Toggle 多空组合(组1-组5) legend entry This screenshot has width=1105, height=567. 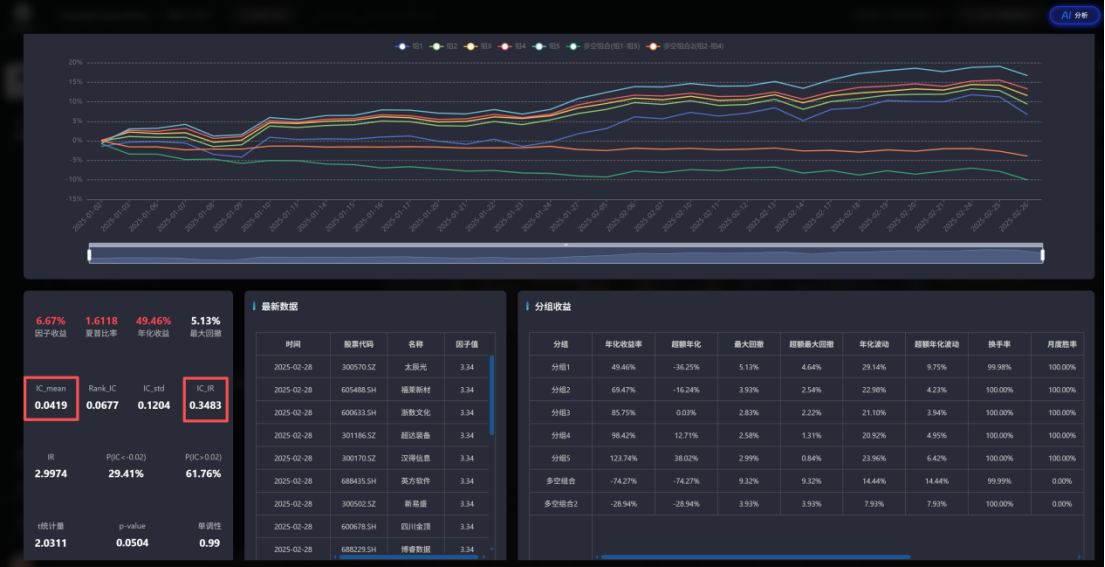click(x=573, y=46)
